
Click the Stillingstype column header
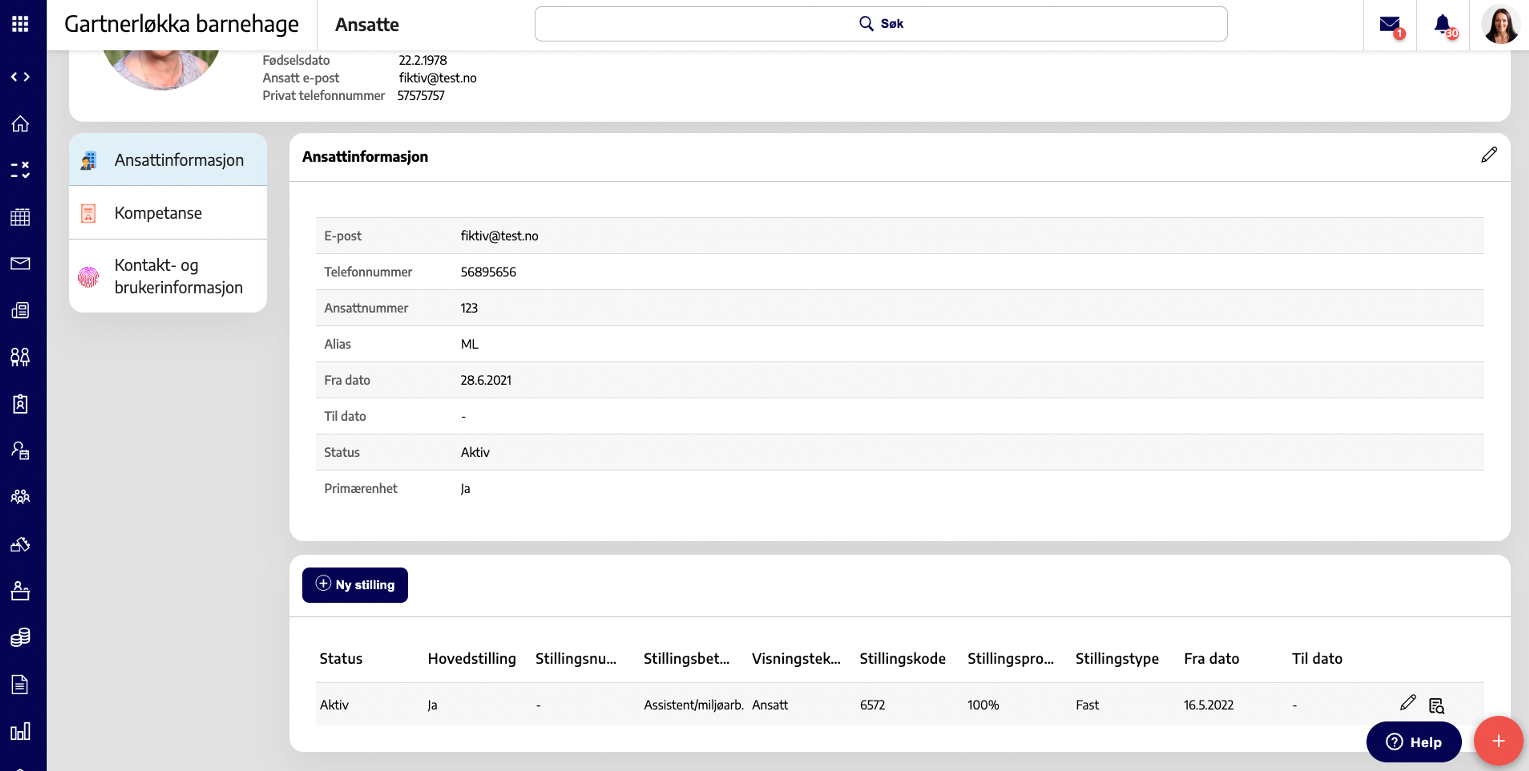[x=1117, y=659]
